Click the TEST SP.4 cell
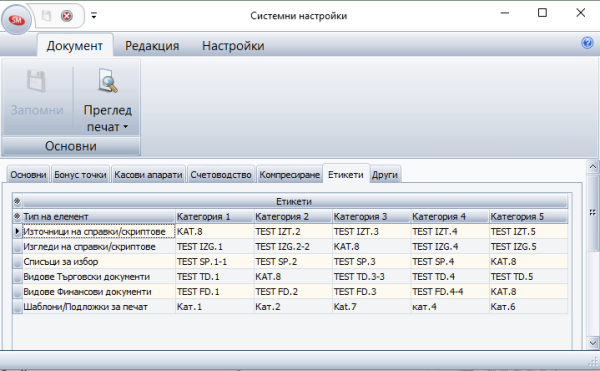Screen dimensions: 600x371 coord(450,262)
